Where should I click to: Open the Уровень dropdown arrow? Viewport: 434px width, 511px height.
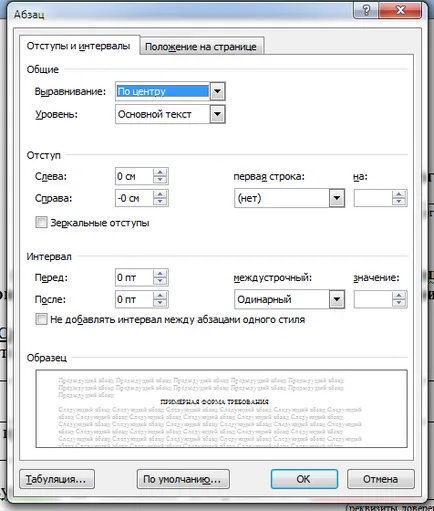pyautogui.click(x=217, y=114)
